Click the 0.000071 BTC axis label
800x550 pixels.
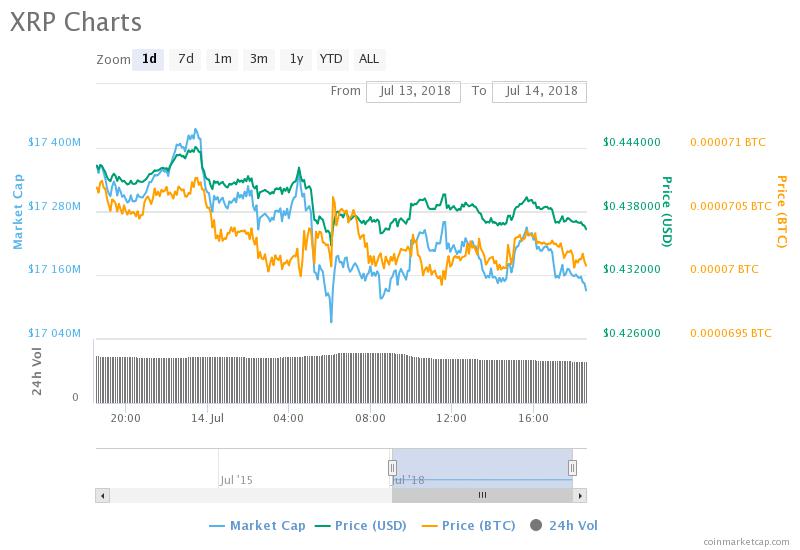click(x=728, y=142)
